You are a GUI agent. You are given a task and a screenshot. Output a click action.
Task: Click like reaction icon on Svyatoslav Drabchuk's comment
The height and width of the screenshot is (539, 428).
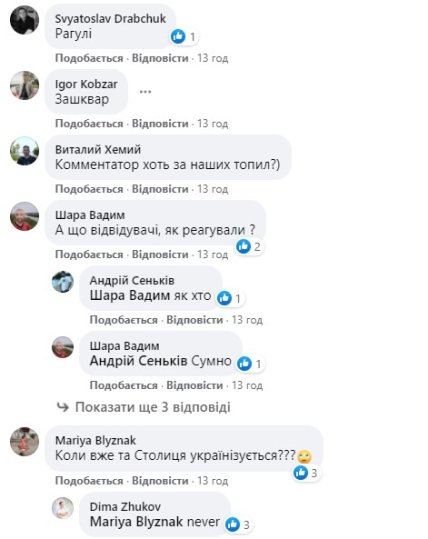pyautogui.click(x=178, y=36)
